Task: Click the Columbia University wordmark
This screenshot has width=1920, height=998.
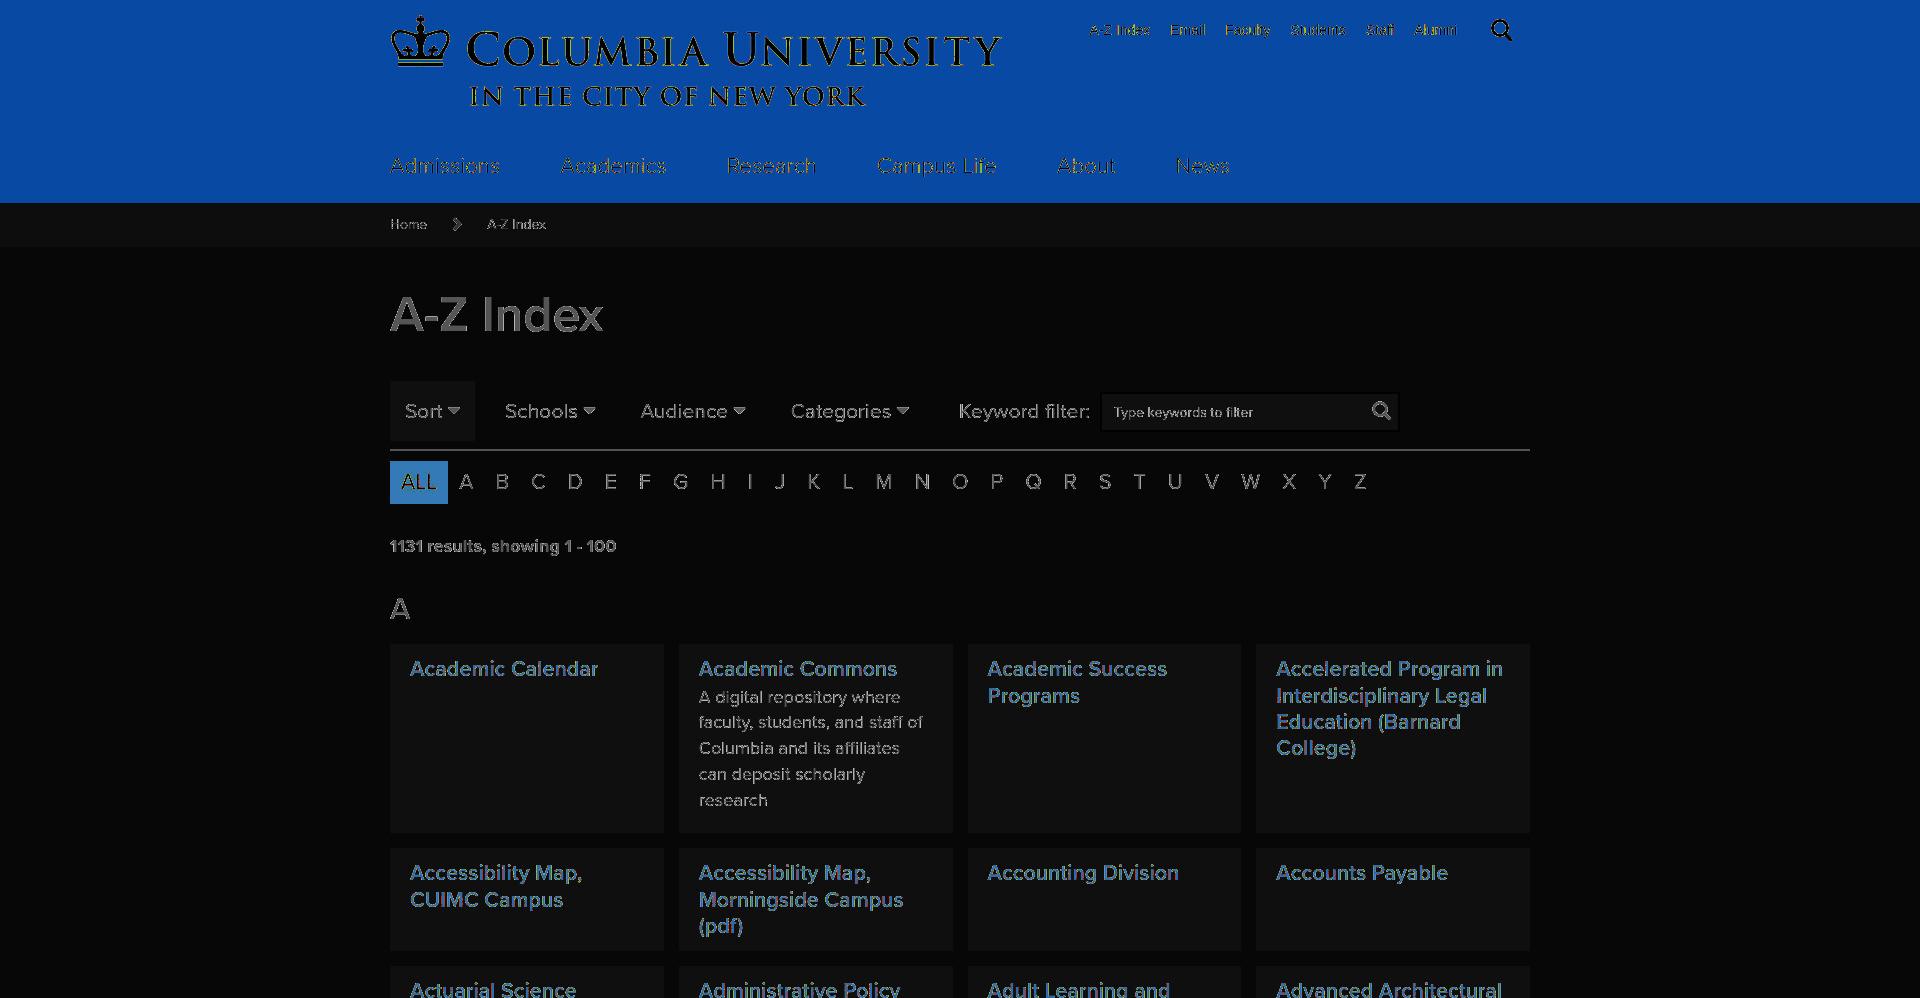Action: pyautogui.click(x=733, y=50)
